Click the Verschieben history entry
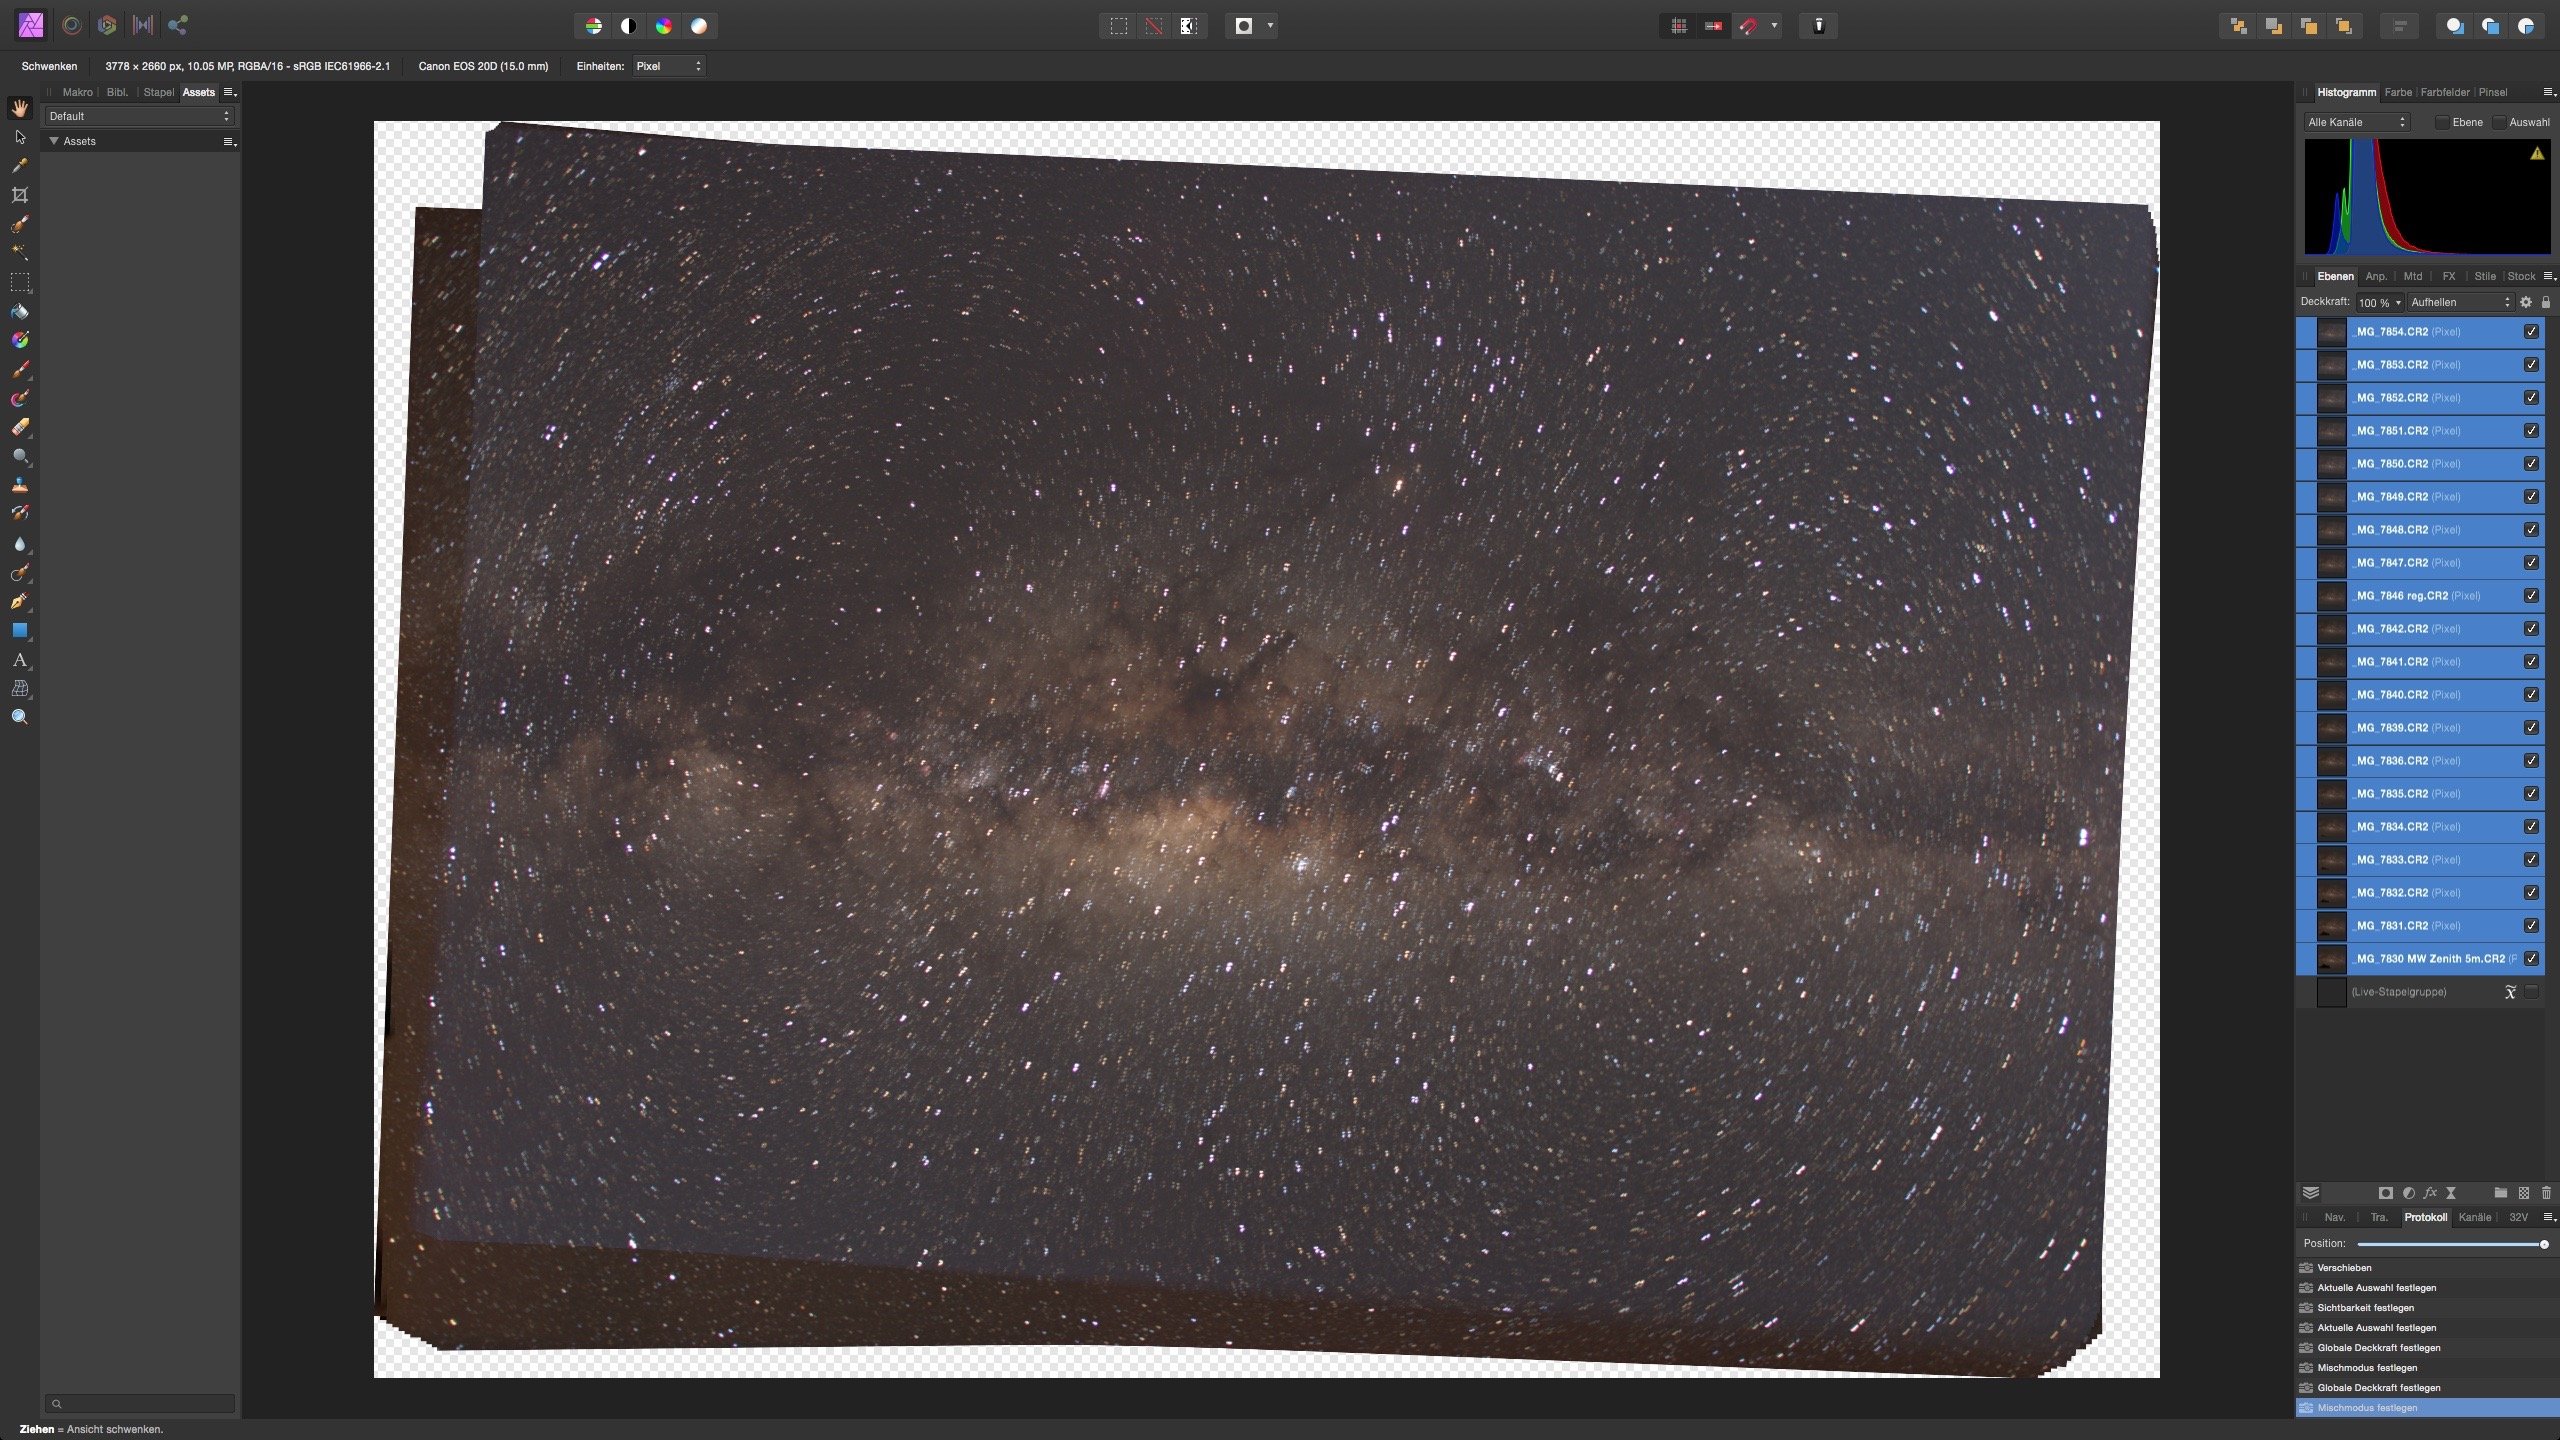Viewport: 2560px width, 1440px height. [x=2344, y=1268]
